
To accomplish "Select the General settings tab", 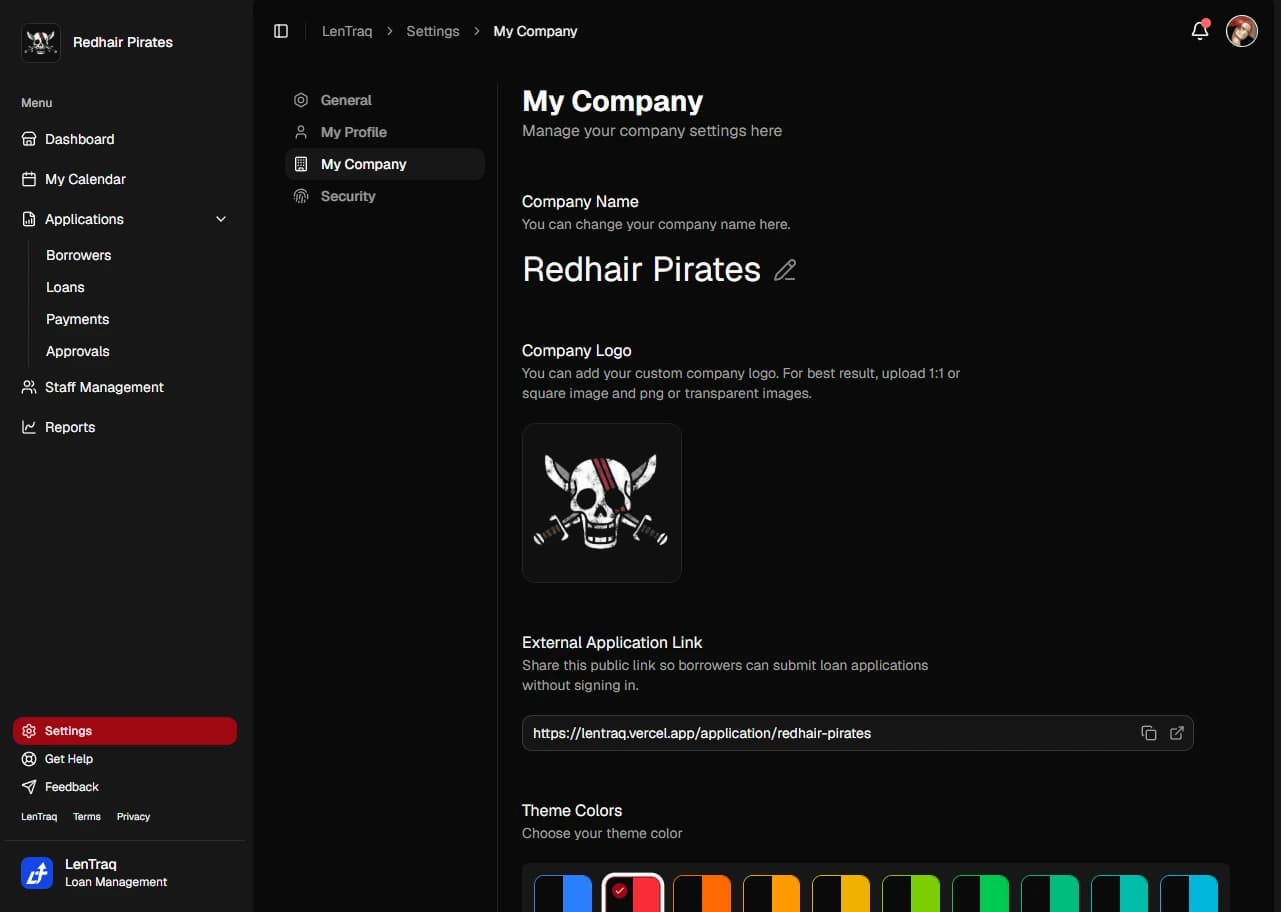I will pos(385,100).
